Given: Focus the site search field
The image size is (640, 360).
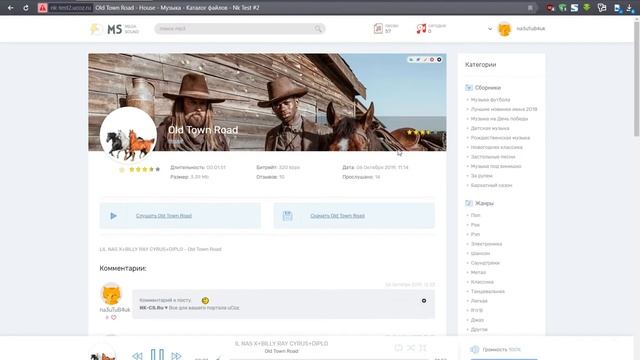Looking at the screenshot, I should coord(240,29).
